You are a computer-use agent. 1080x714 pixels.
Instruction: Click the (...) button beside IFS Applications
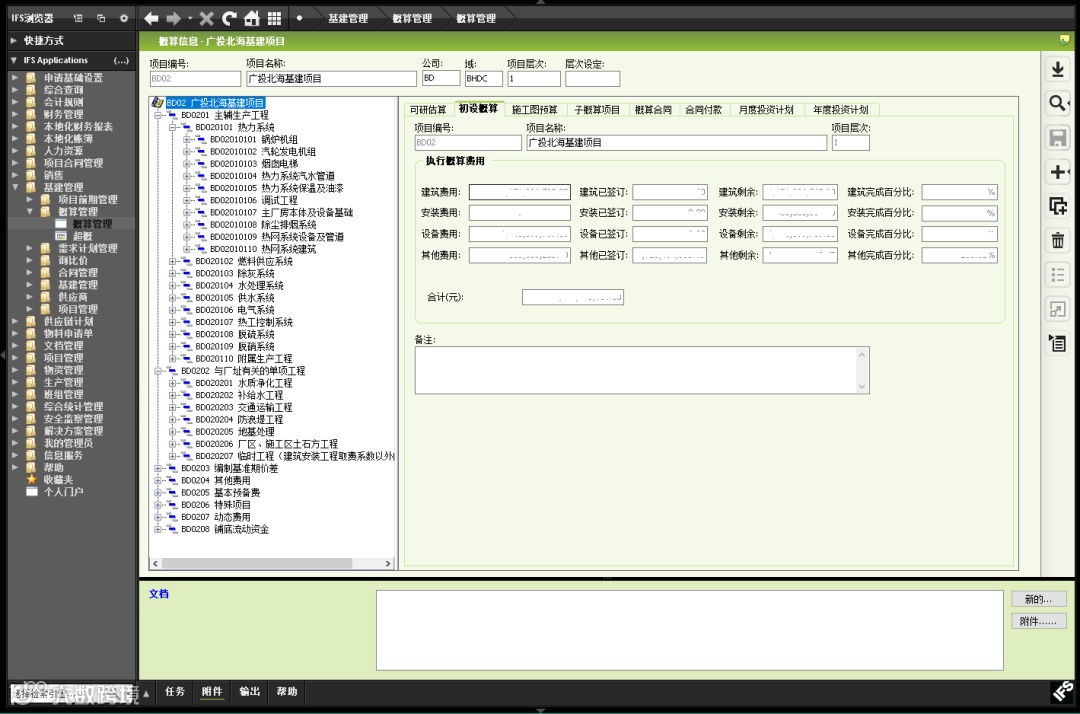click(121, 61)
